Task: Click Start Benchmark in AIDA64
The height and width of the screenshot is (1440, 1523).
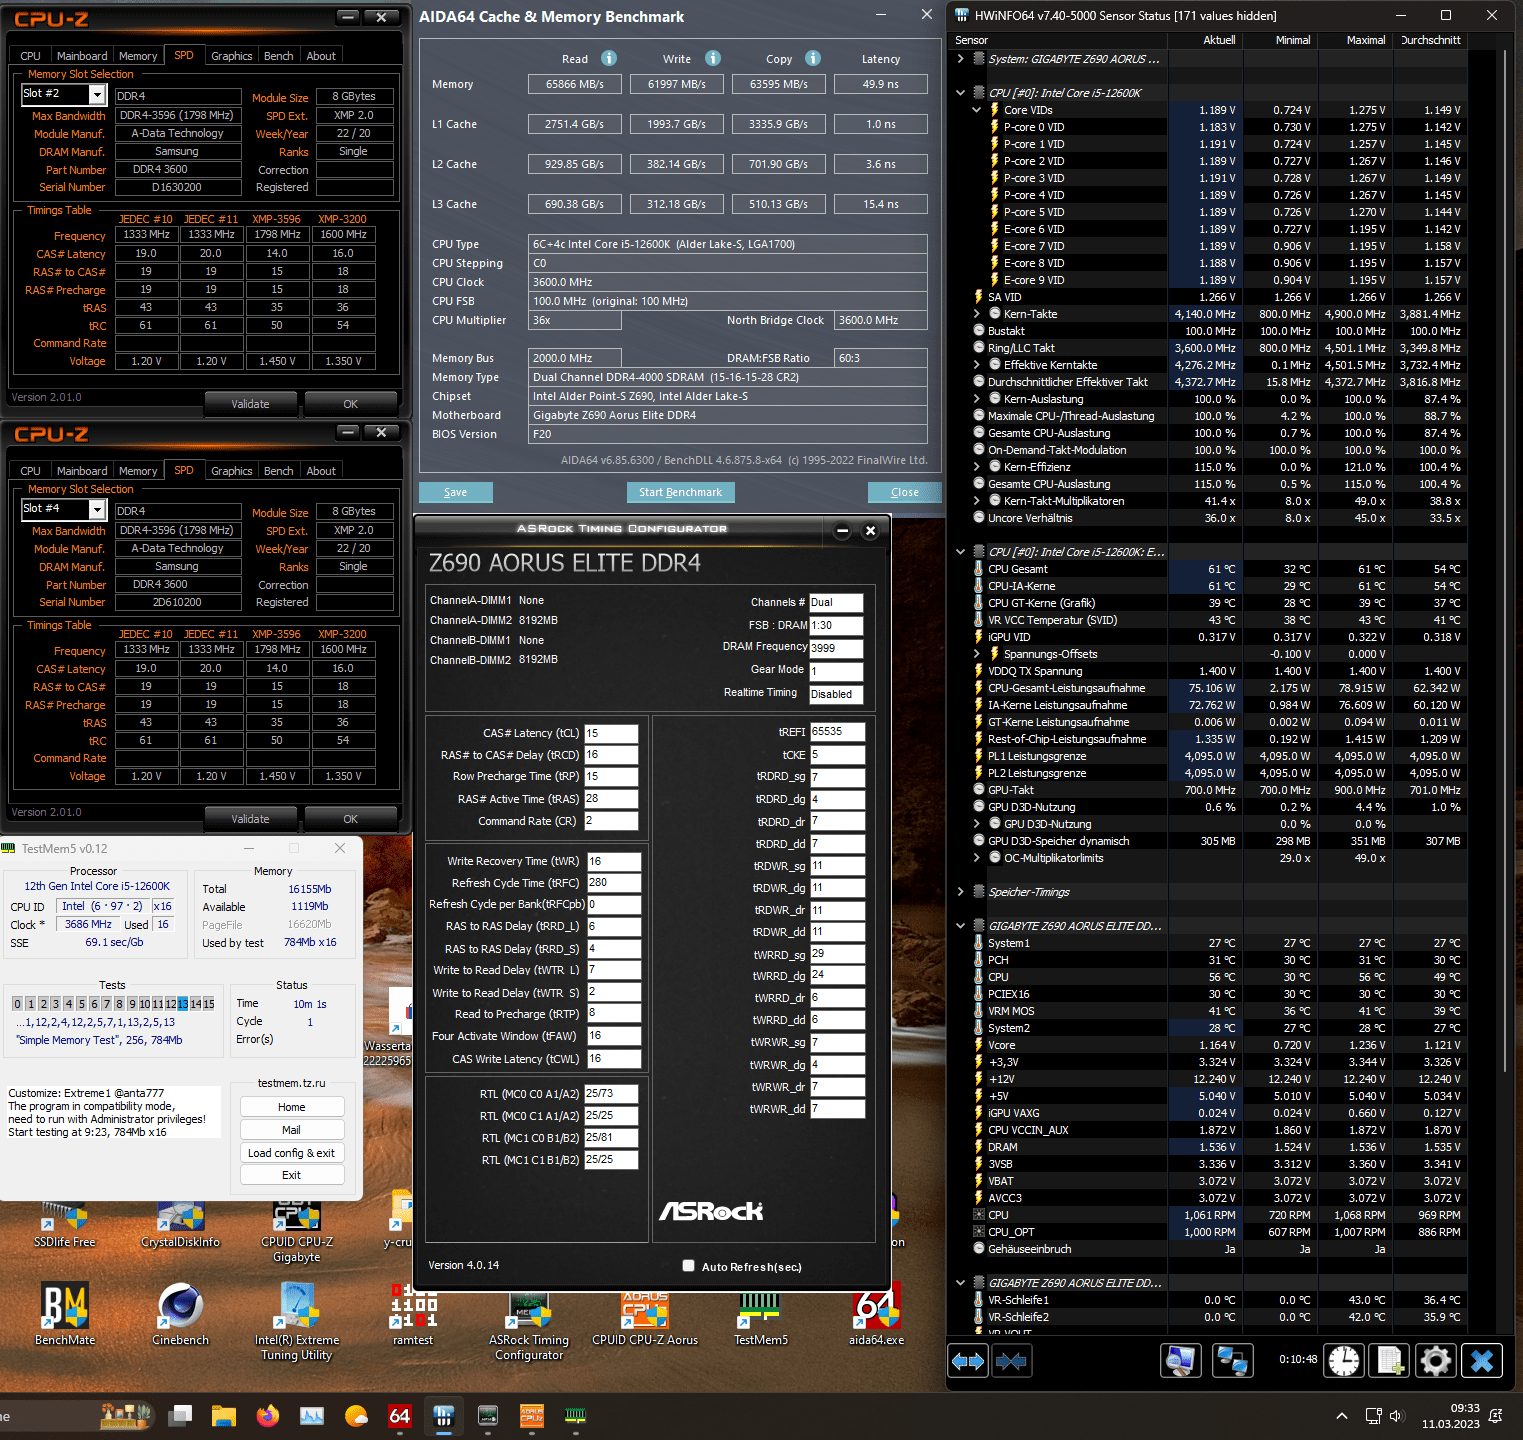Action: coord(681,492)
